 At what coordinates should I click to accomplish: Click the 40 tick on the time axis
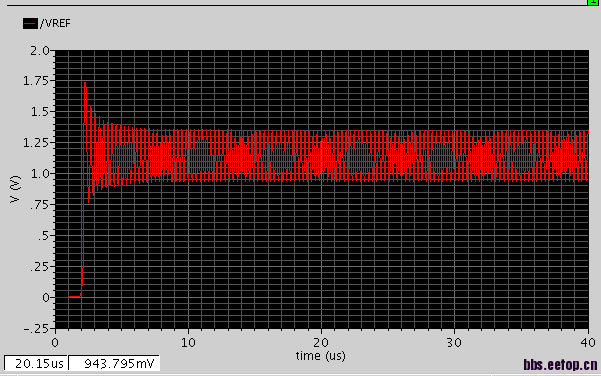pos(588,342)
